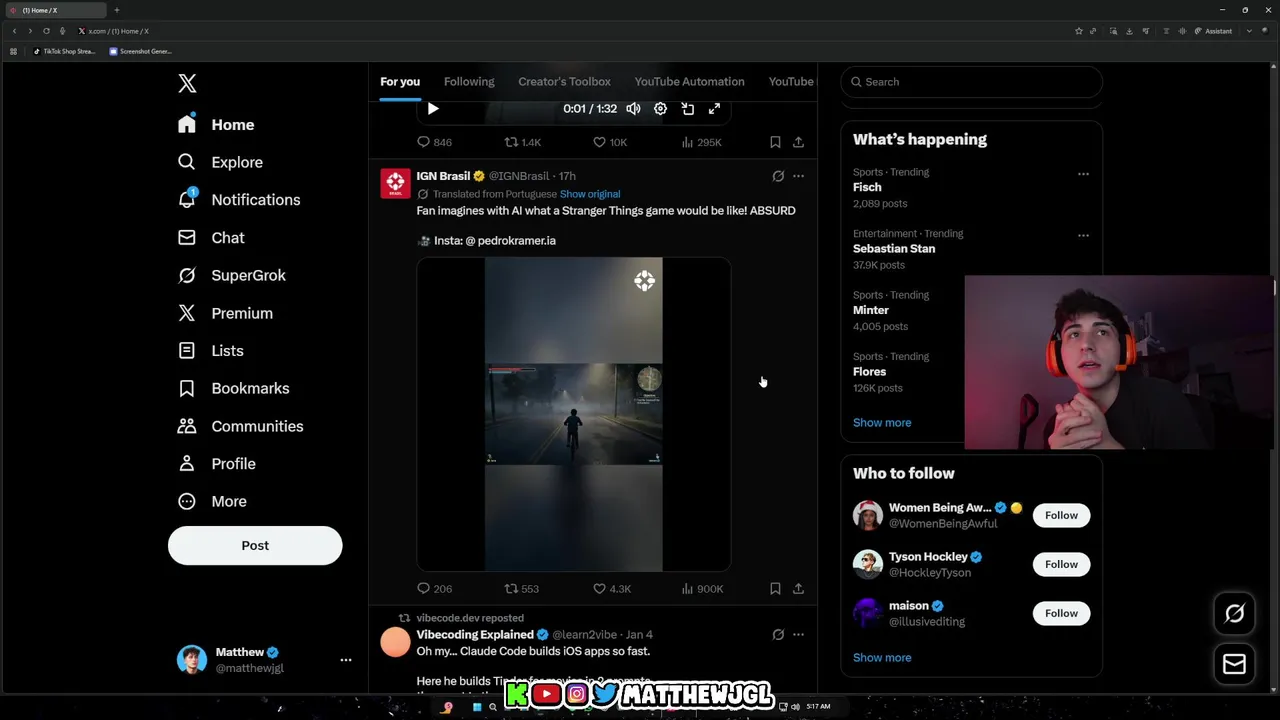Switch to YouTube Automation tab

689,82
